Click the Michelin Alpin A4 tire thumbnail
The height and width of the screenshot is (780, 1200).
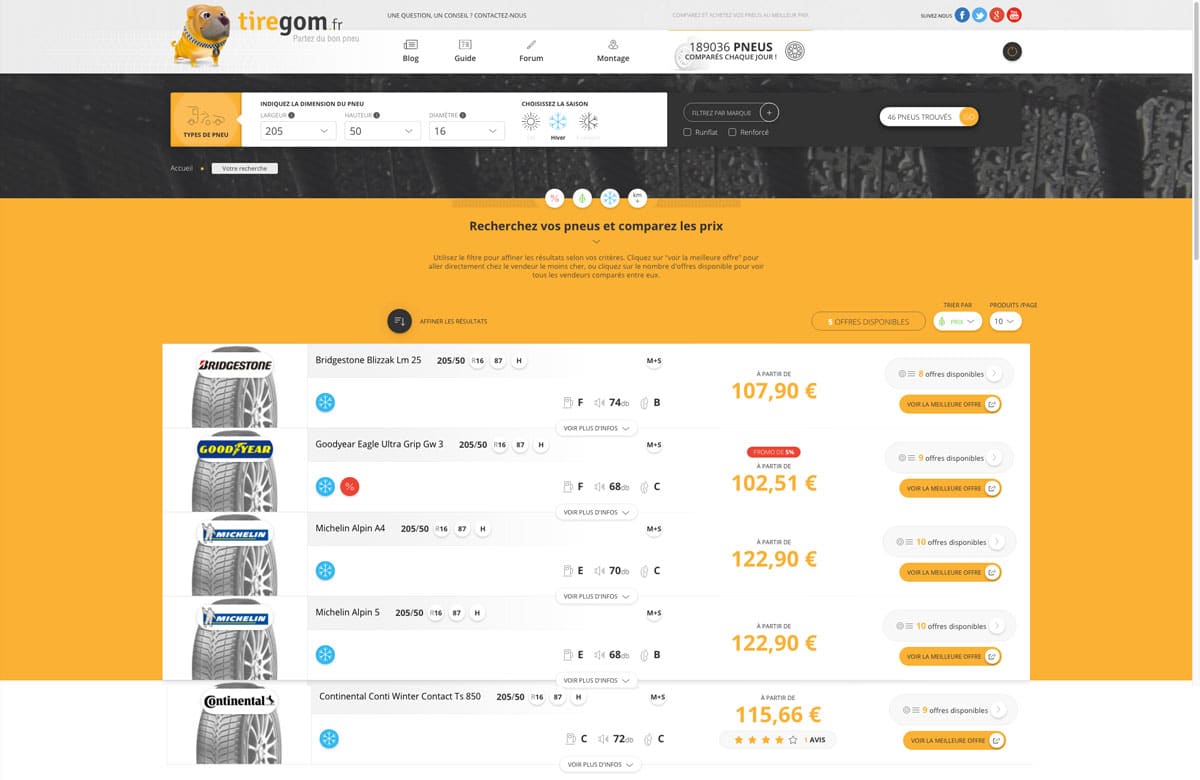[235, 554]
